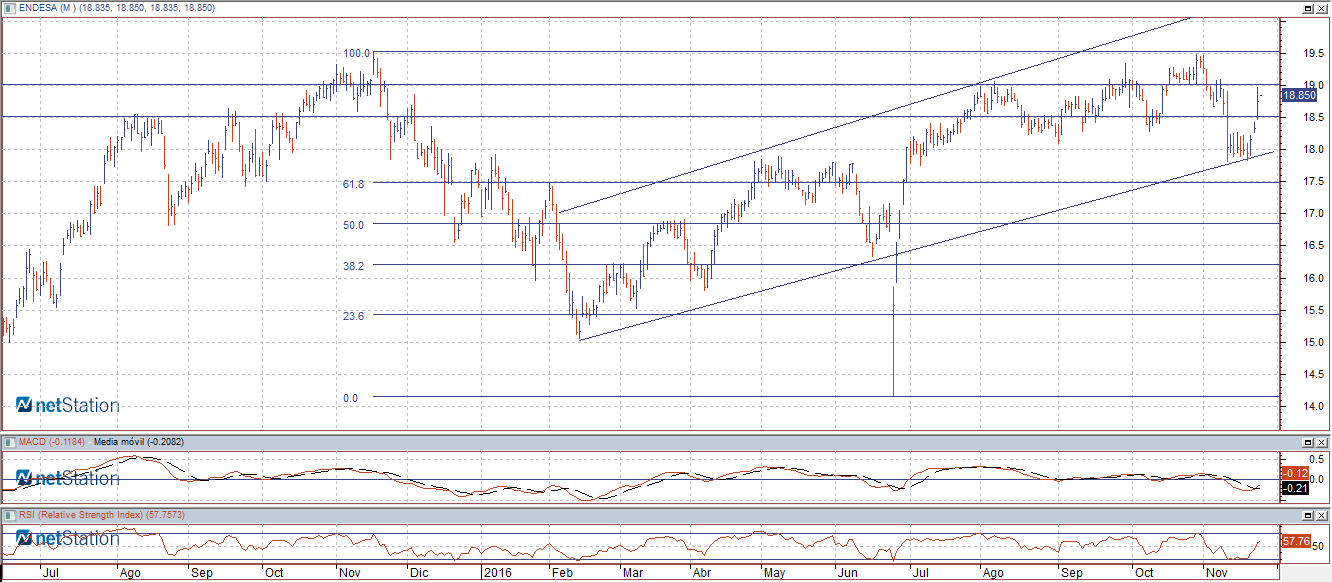Click the 2016 label on the time axis

click(496, 574)
